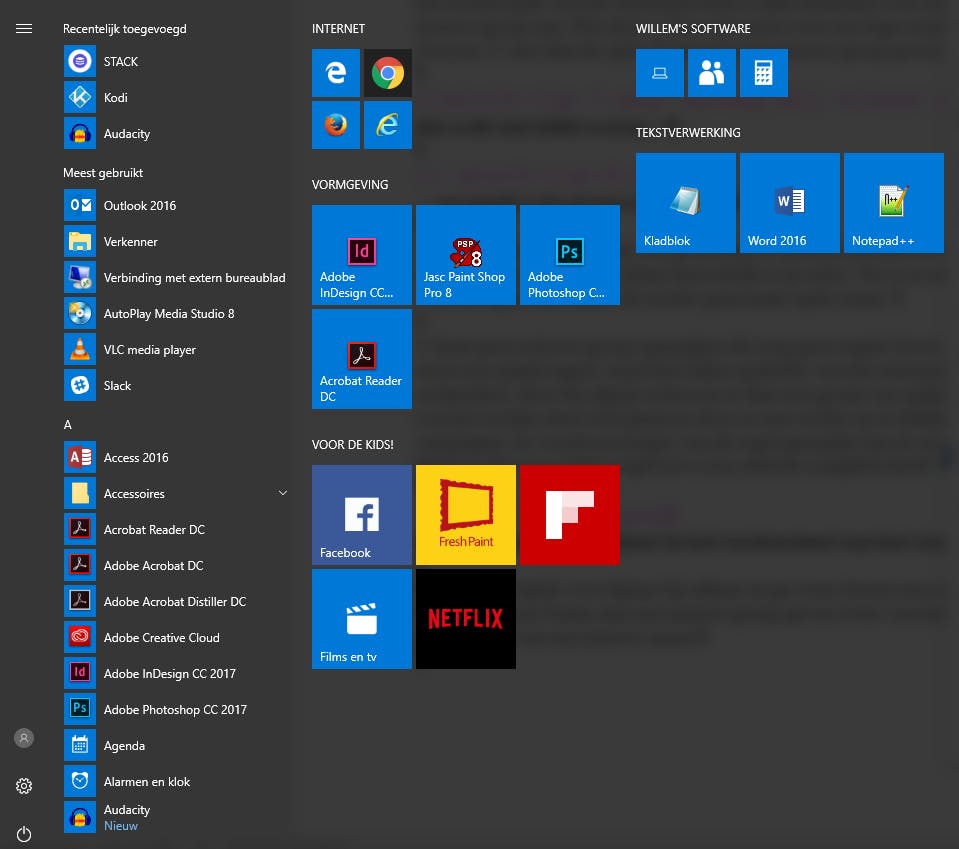Launch the Calculator tile under Willem's Software
This screenshot has width=959, height=849.
point(763,72)
